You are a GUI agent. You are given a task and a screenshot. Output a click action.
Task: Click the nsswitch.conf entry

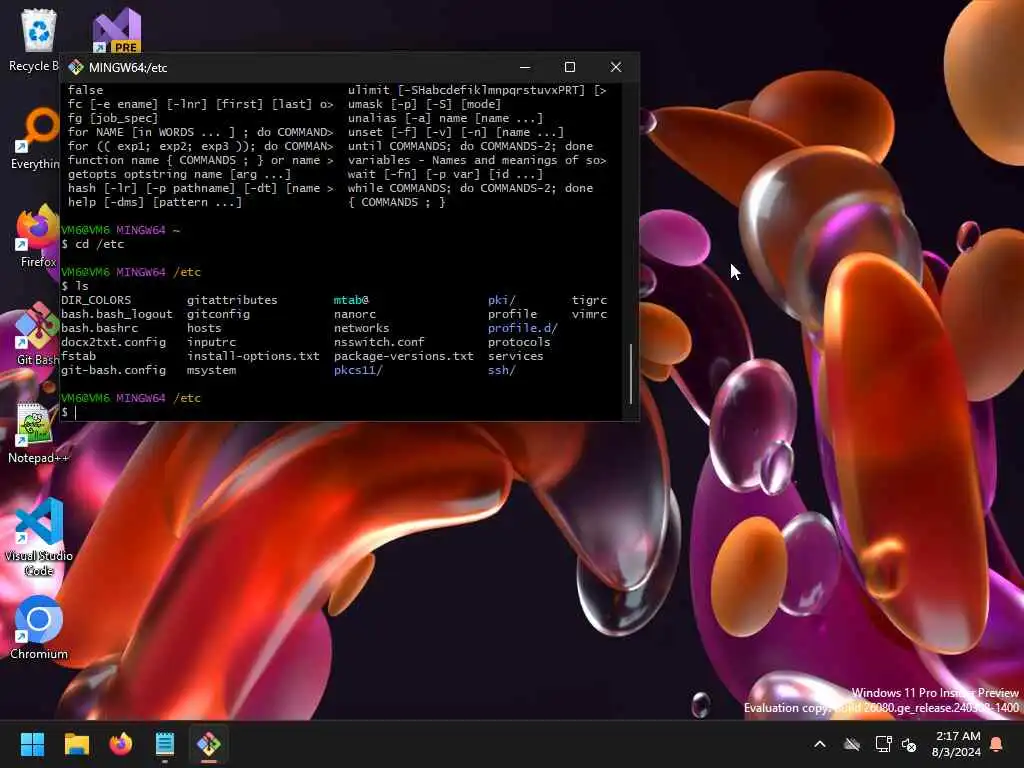(x=379, y=342)
